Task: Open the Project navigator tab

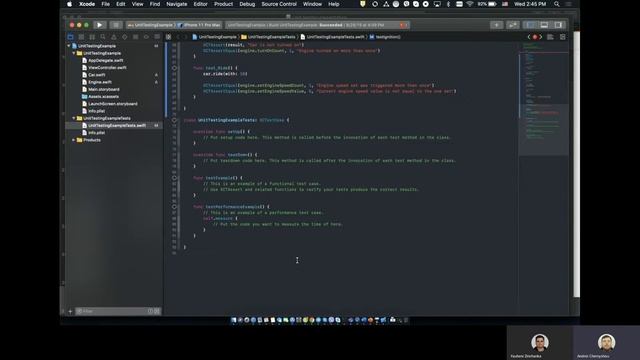Action: click(70, 37)
